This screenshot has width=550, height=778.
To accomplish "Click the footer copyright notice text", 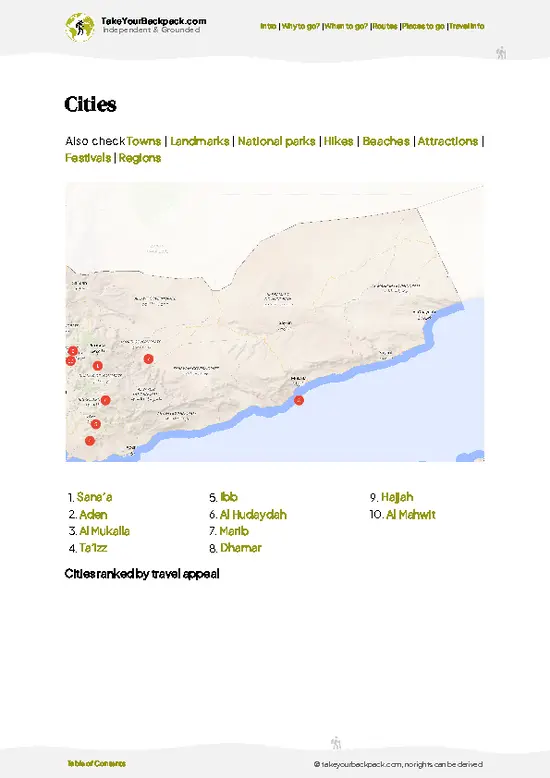I will click(x=398, y=764).
